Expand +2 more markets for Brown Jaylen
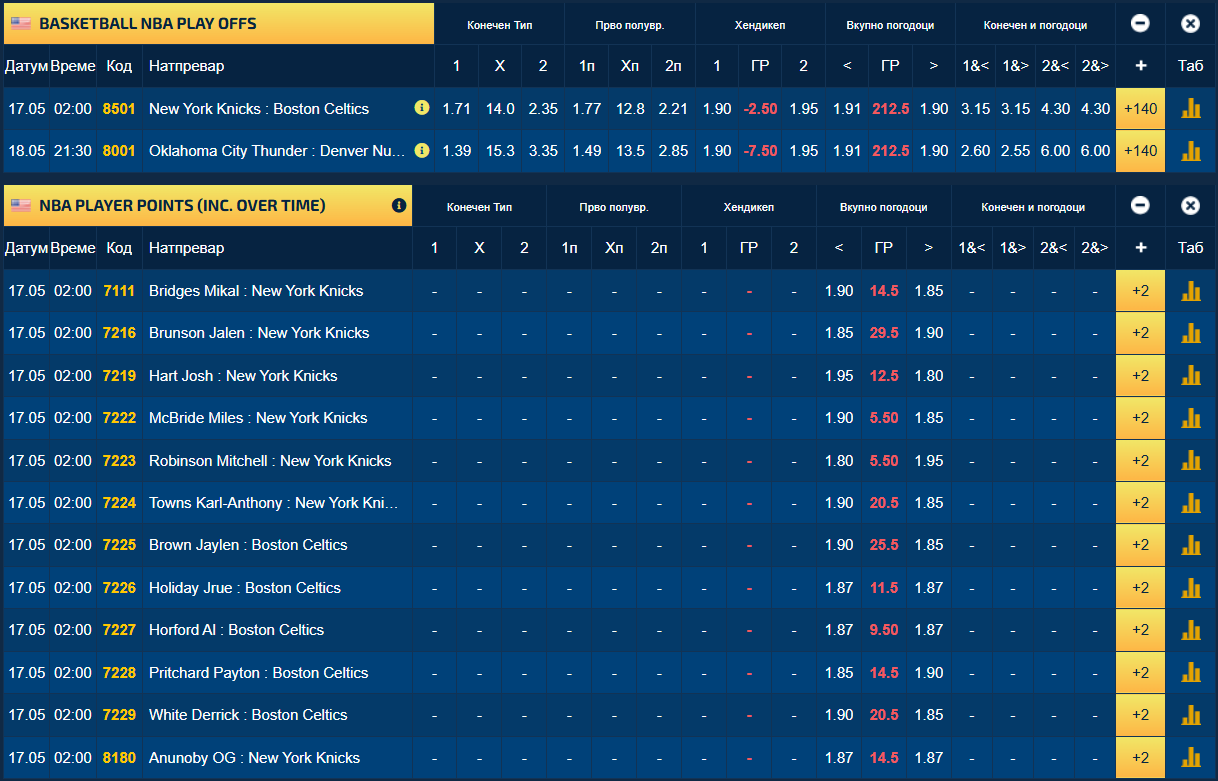This screenshot has height=781, width=1218. [x=1140, y=545]
